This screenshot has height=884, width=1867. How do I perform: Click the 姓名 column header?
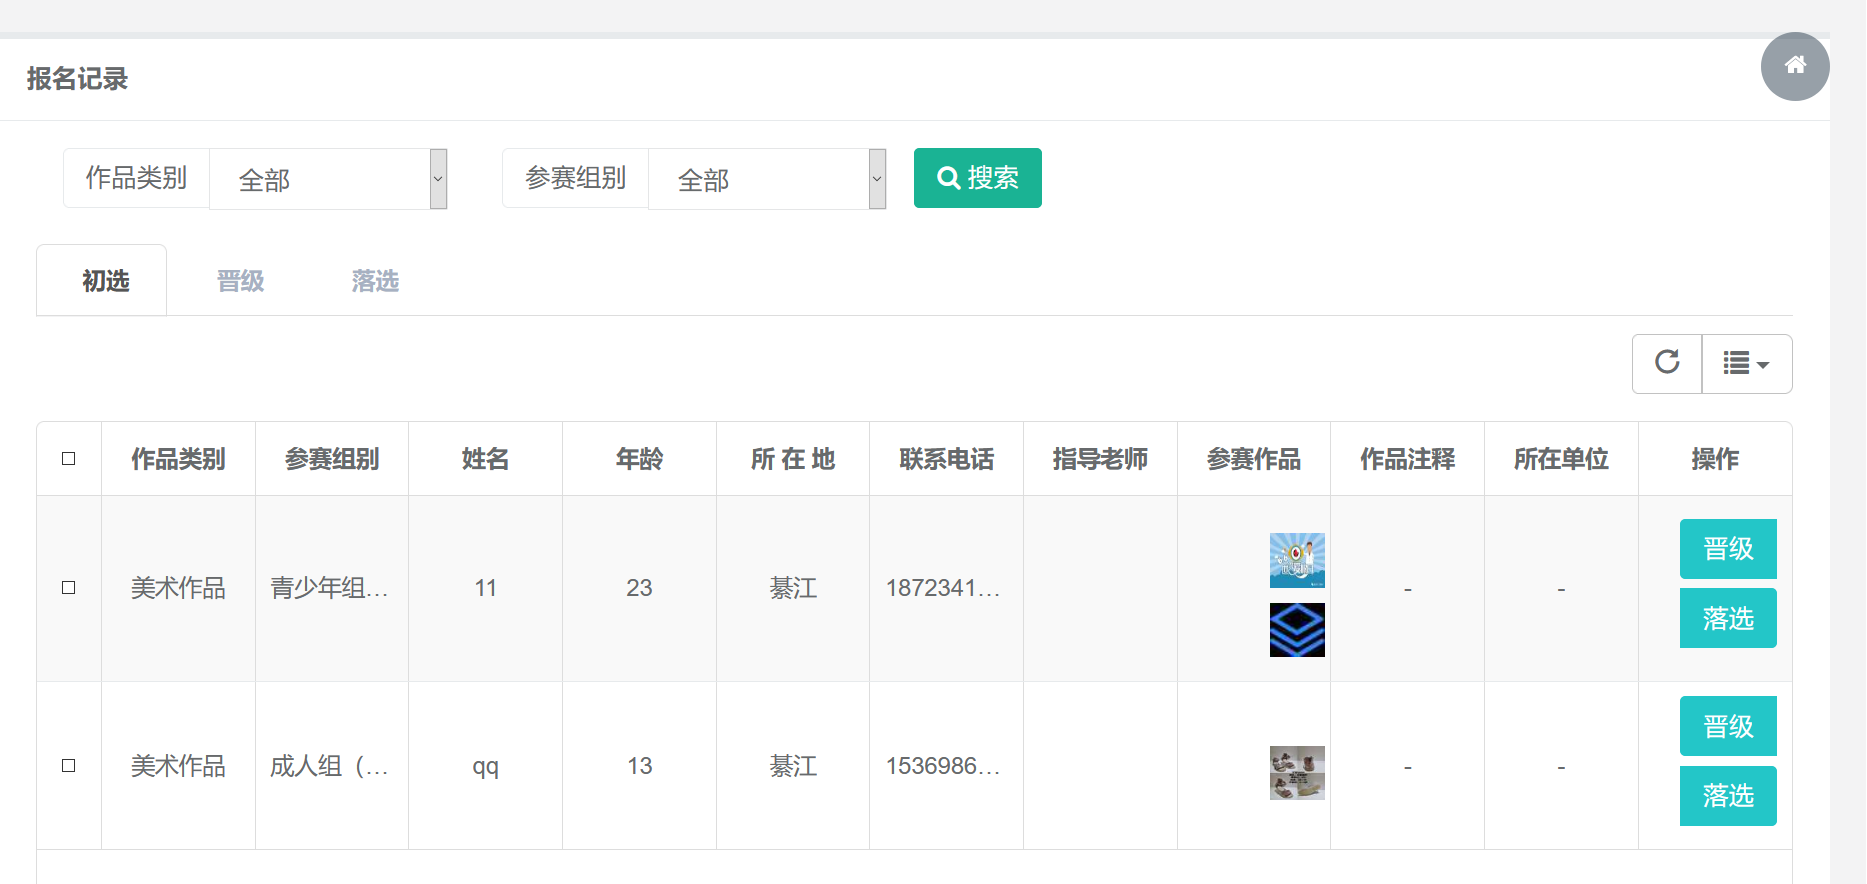pos(485,459)
